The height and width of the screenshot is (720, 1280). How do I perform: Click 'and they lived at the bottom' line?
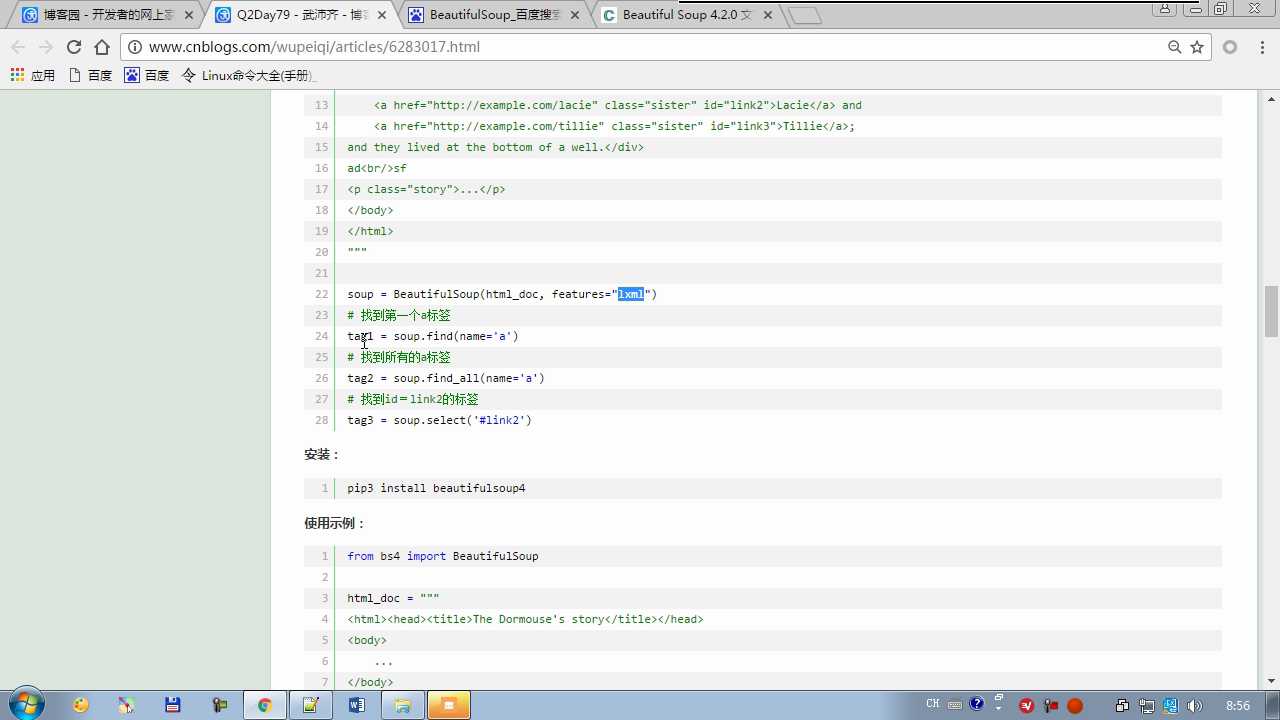tap(495, 147)
